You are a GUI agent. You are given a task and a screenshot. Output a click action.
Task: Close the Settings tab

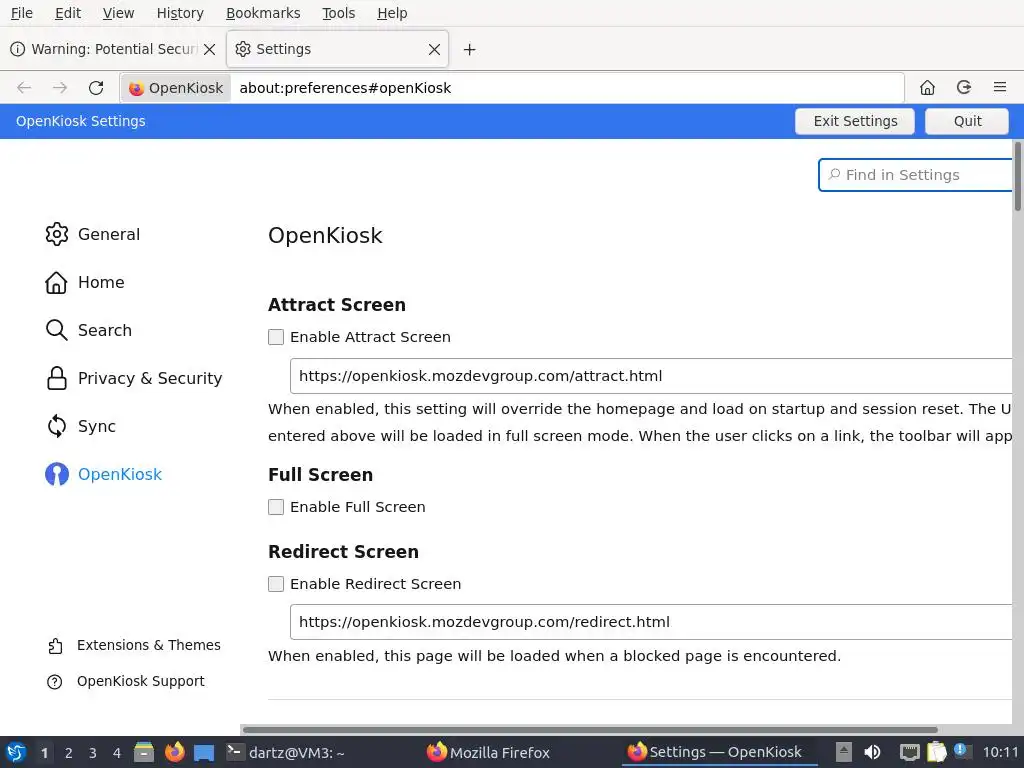(434, 50)
